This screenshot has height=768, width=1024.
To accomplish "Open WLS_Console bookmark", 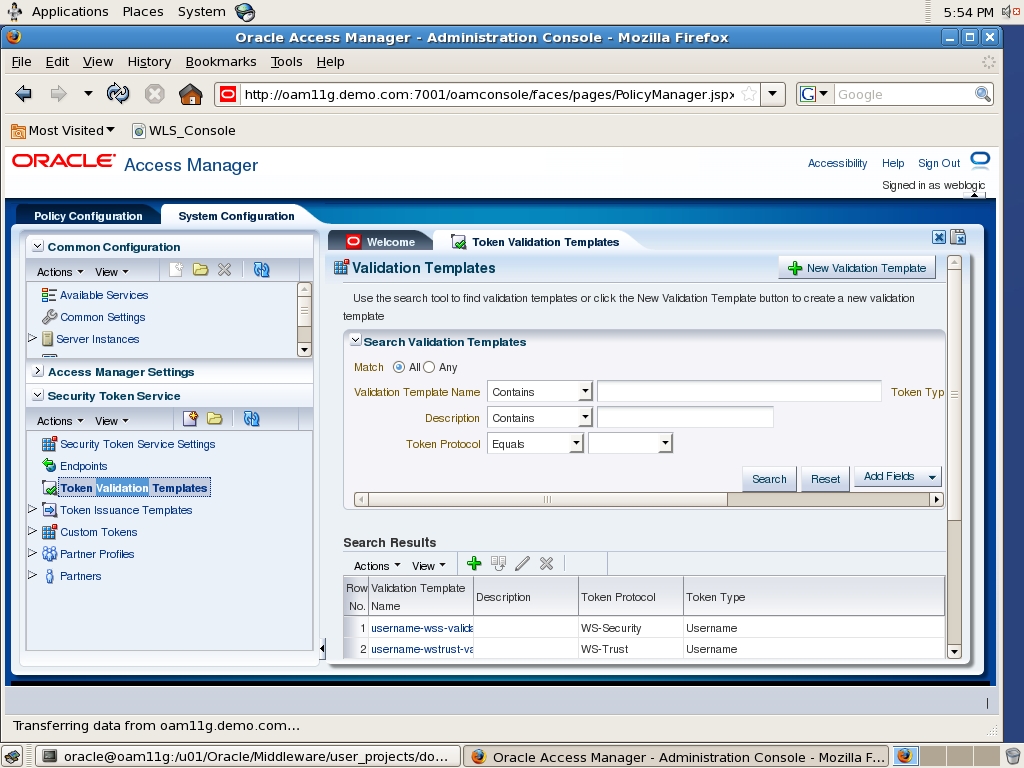I will 184,131.
